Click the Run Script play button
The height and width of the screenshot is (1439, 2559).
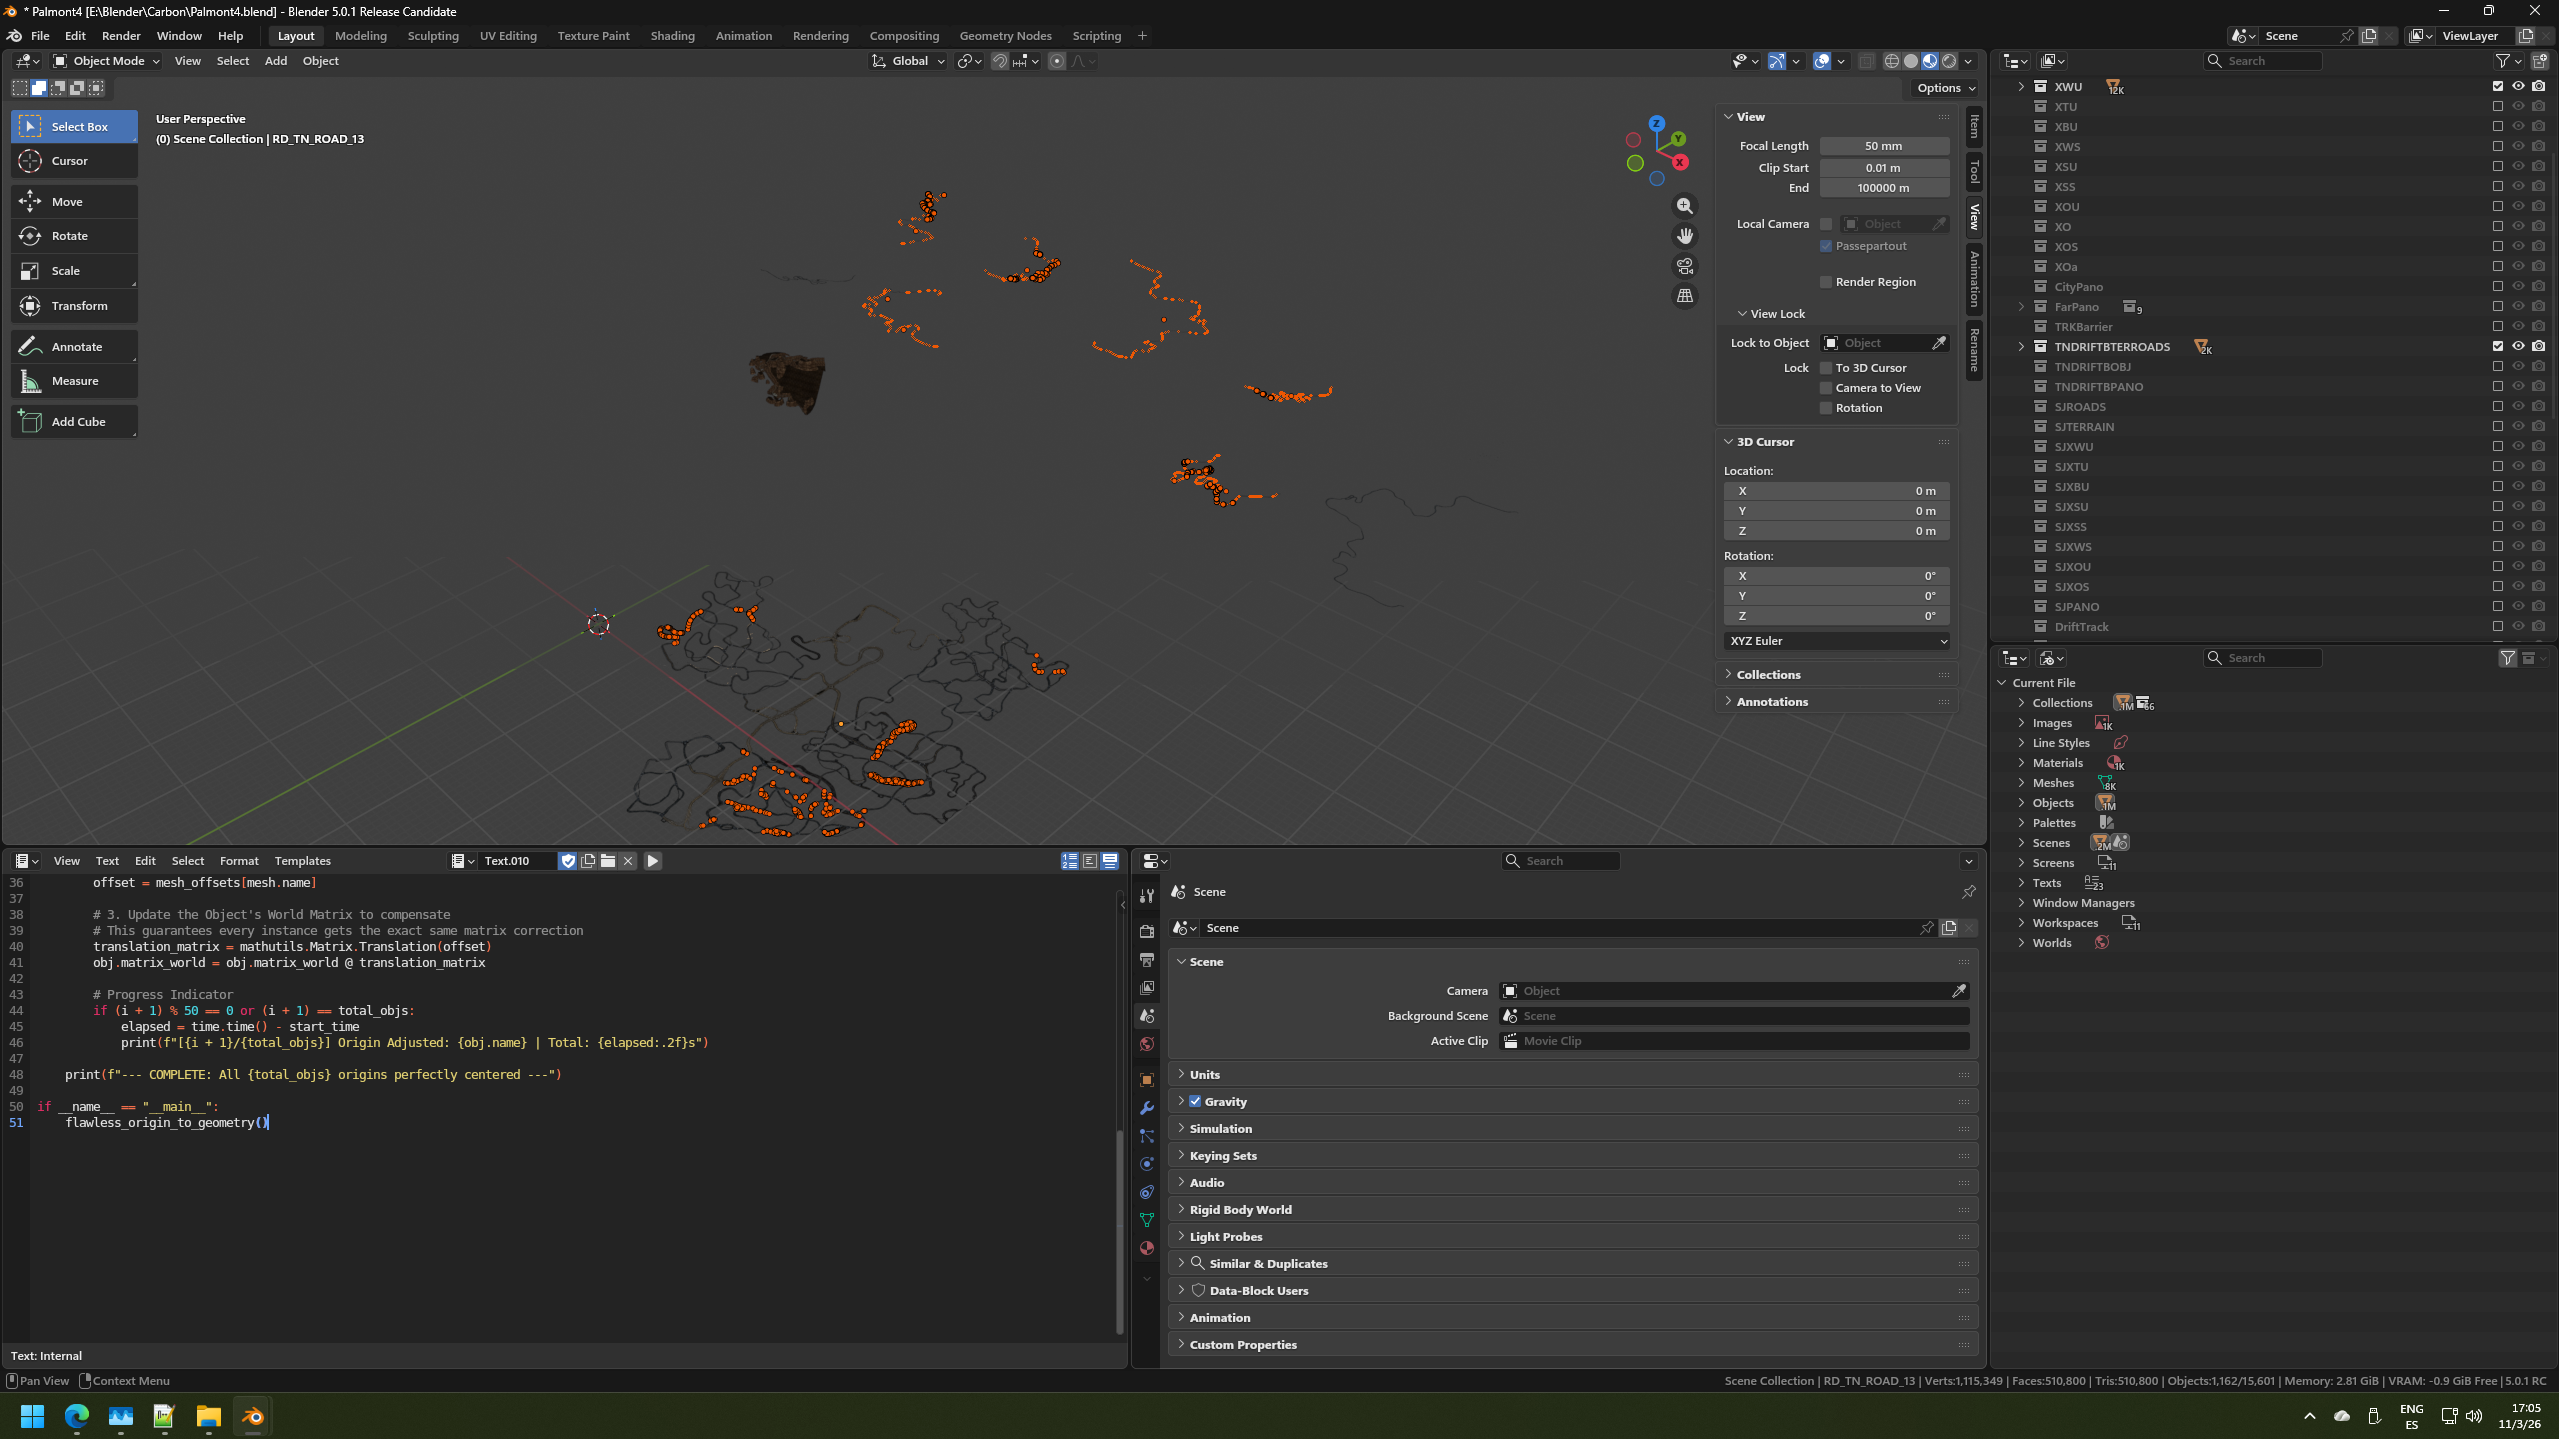point(653,861)
